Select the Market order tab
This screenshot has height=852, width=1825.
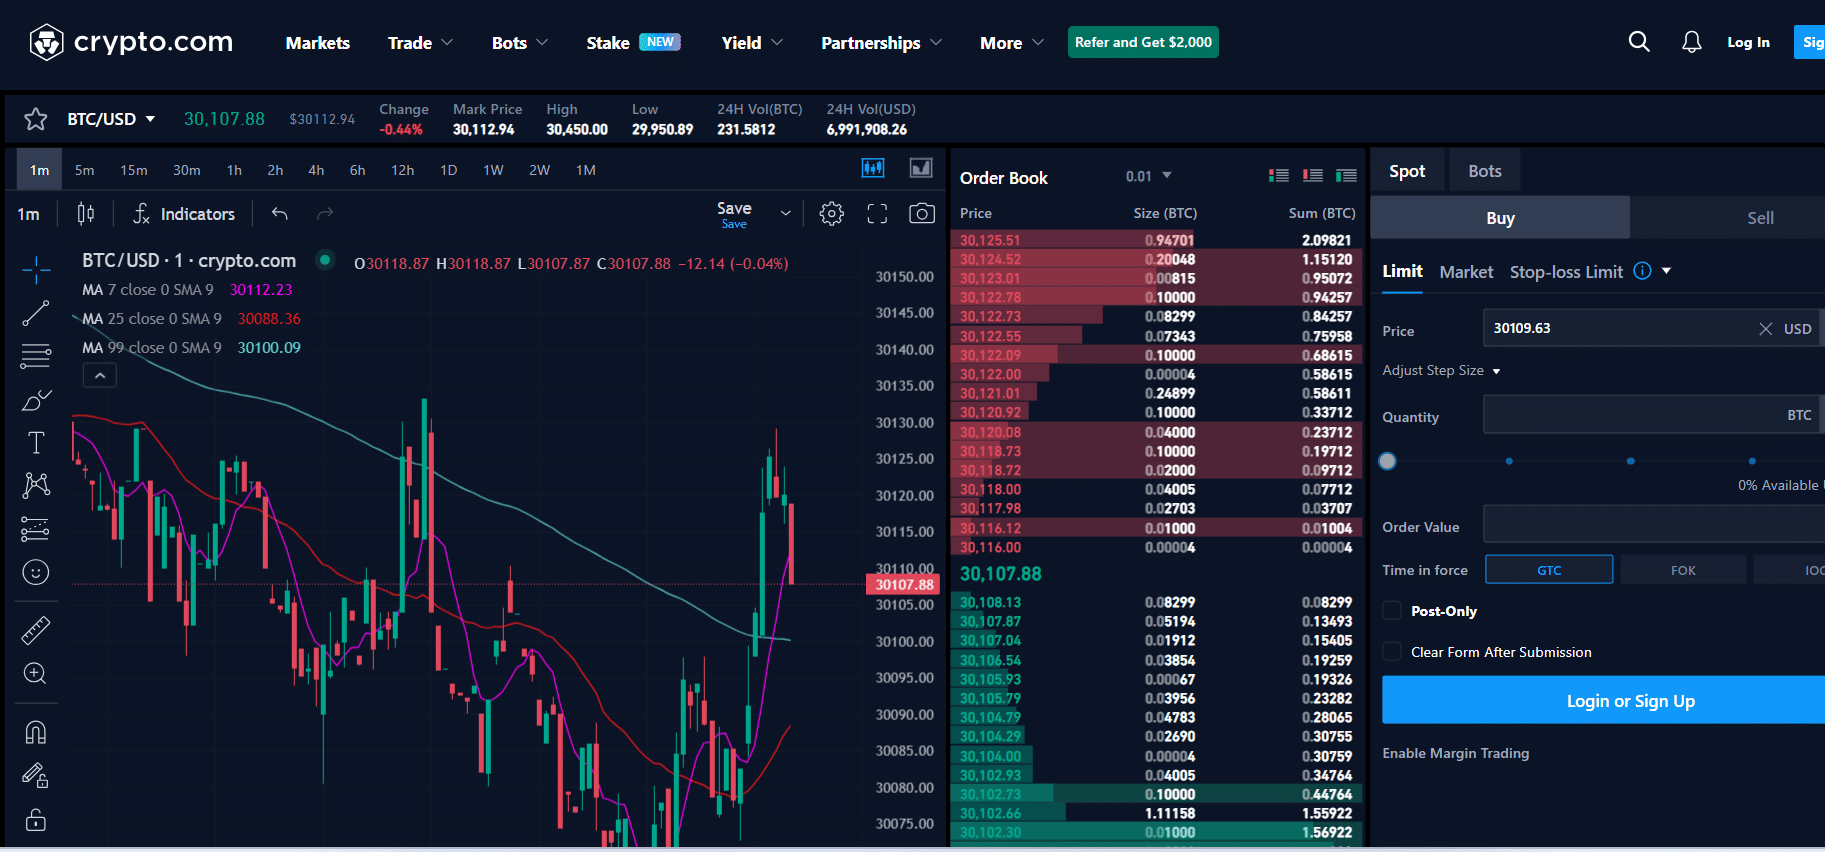[1466, 272]
